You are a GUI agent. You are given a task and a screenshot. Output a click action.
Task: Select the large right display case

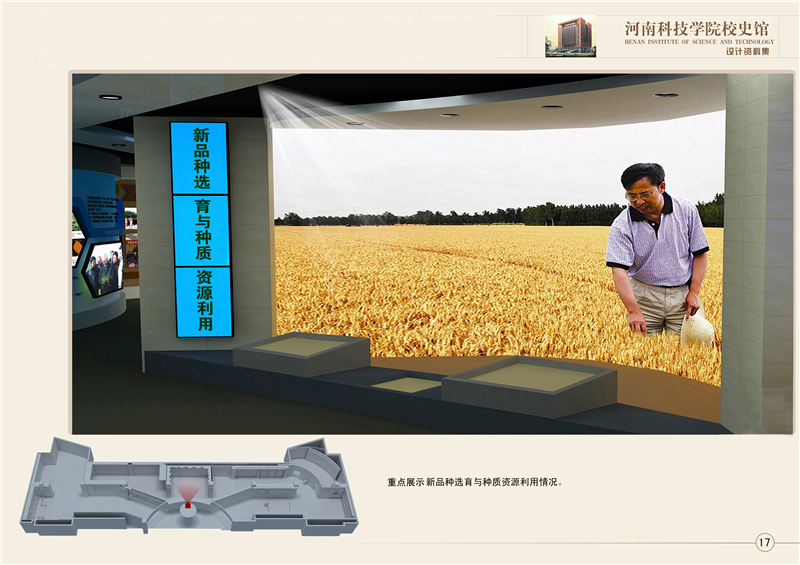(529, 384)
